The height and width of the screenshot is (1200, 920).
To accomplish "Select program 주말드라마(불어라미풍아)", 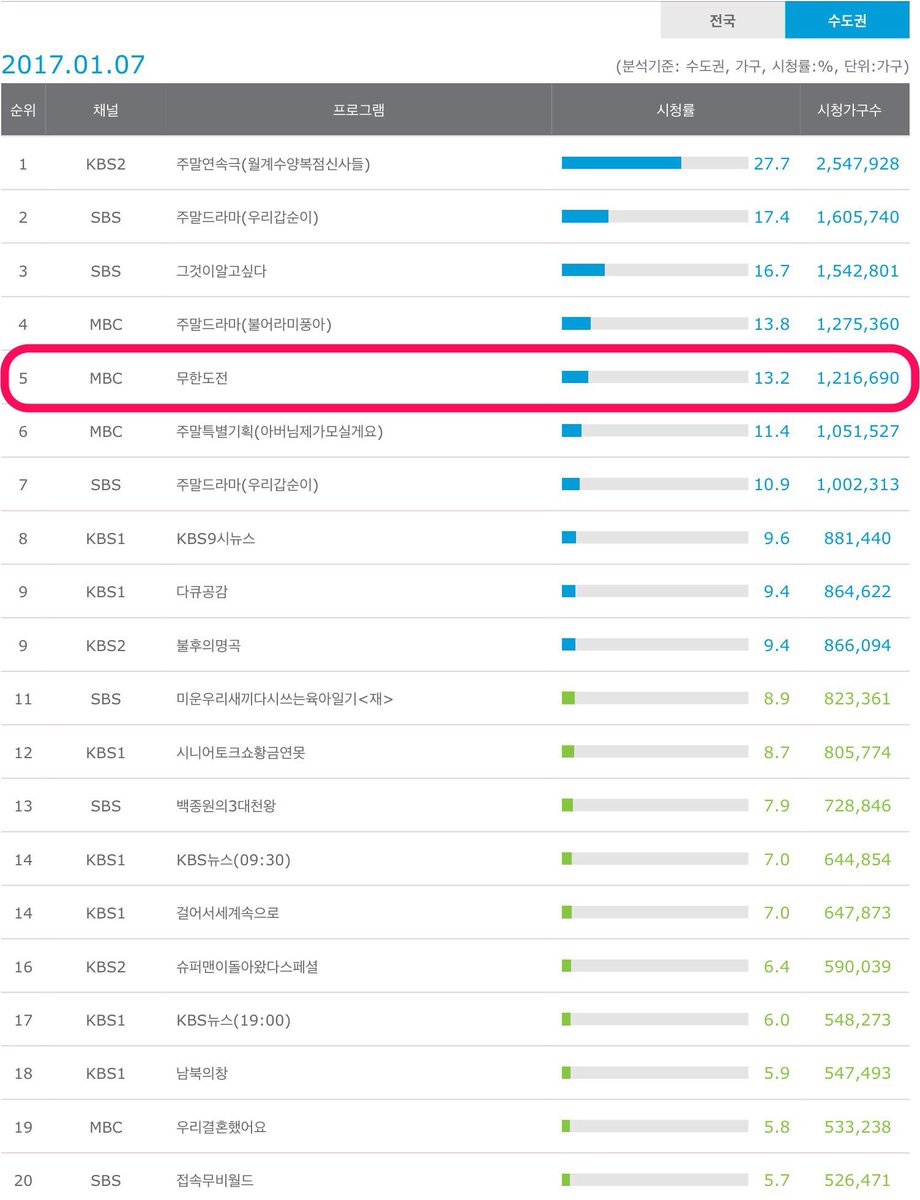I will coord(253,324).
